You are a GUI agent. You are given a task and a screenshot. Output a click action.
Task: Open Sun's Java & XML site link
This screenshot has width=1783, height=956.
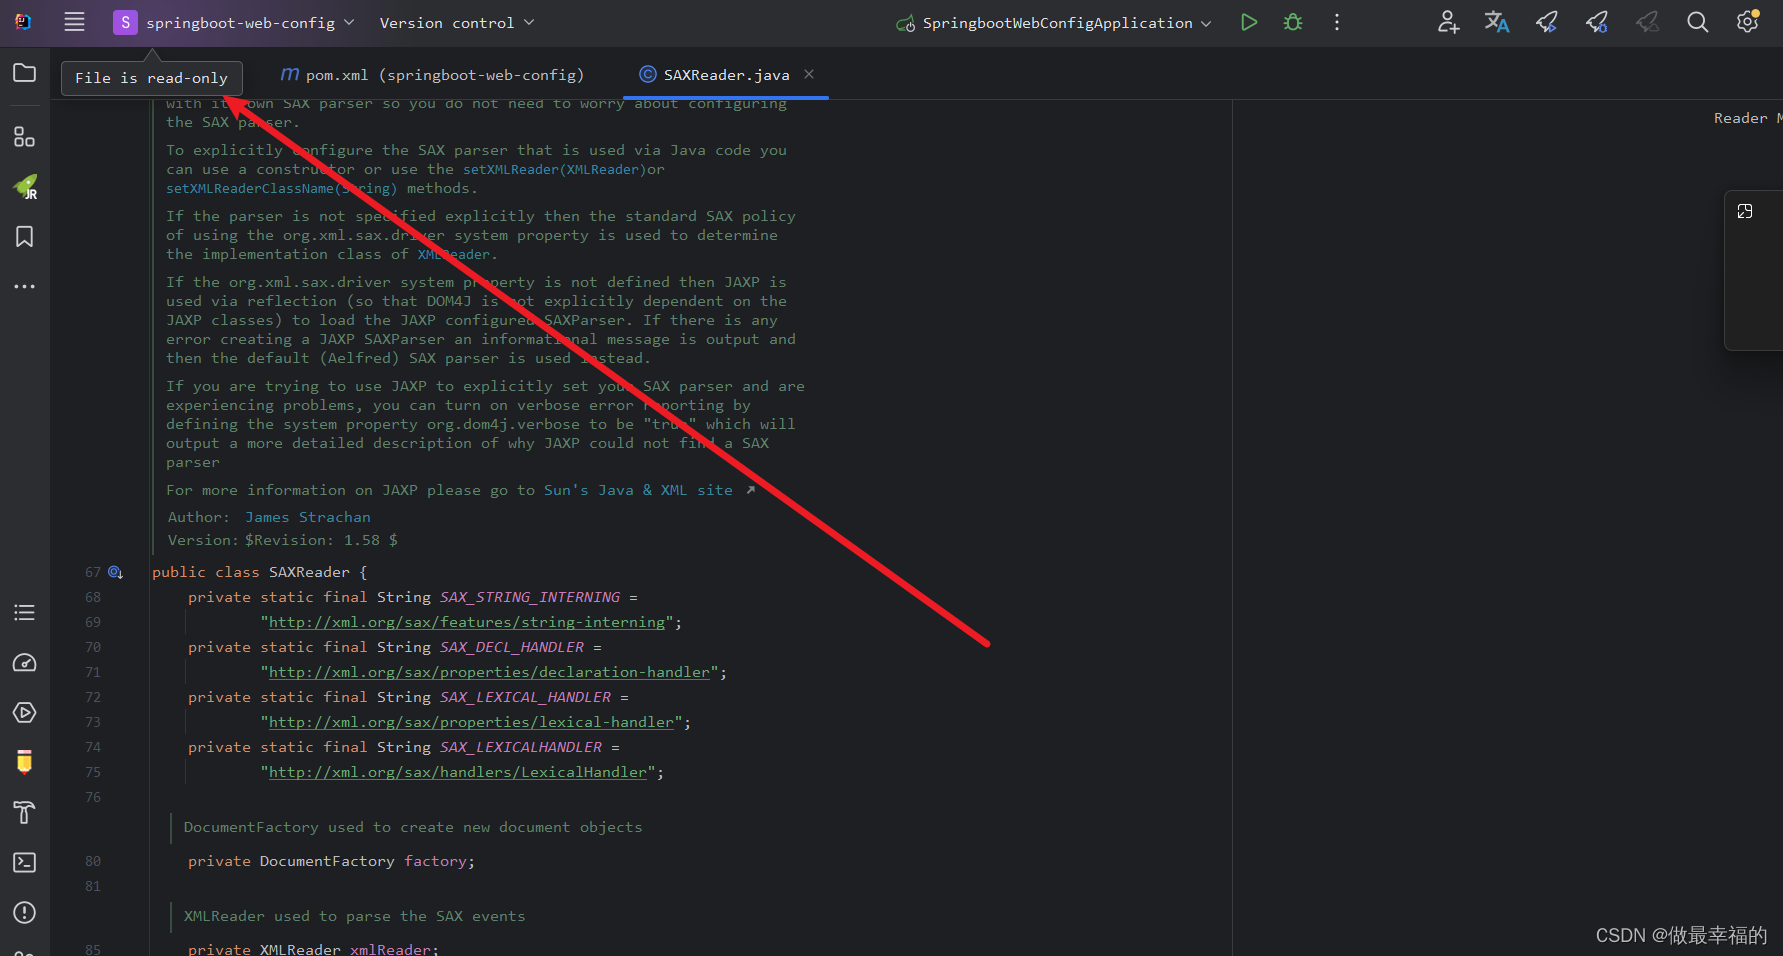click(638, 490)
